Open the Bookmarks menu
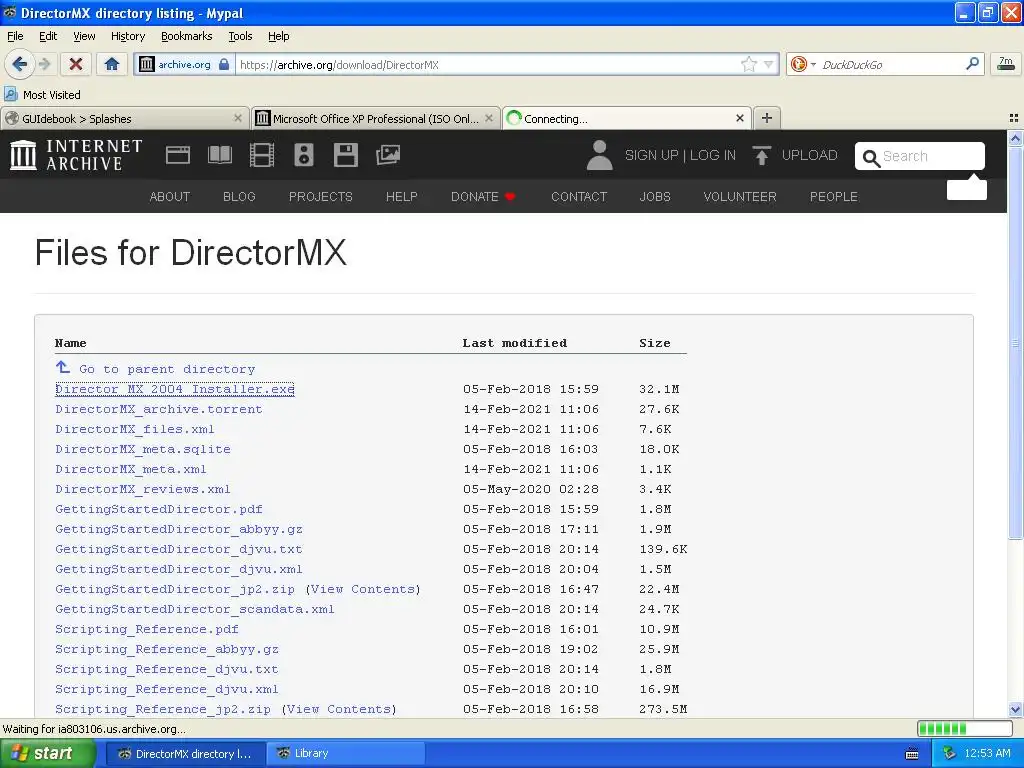The height and width of the screenshot is (768, 1024). 187,36
